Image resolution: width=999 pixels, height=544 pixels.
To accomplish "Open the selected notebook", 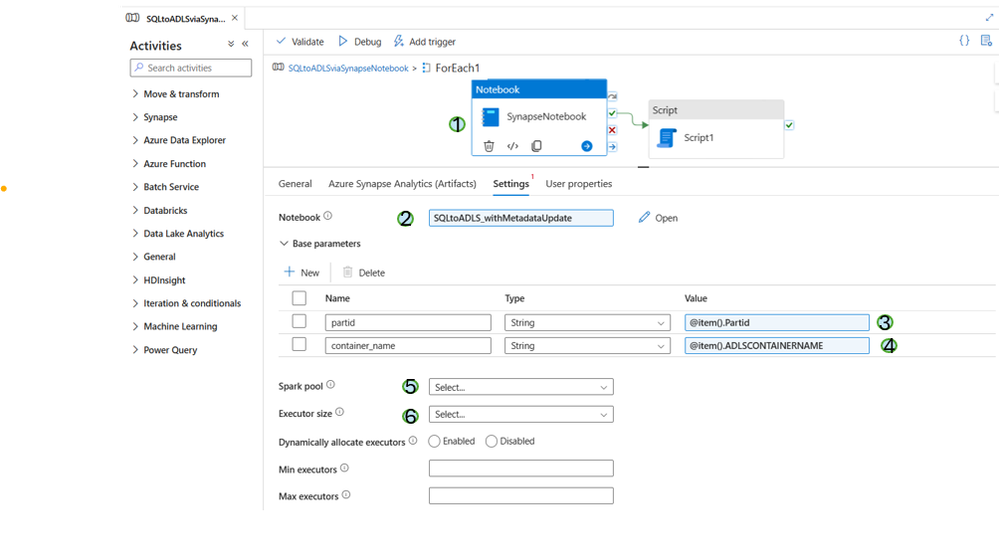I will 658,218.
